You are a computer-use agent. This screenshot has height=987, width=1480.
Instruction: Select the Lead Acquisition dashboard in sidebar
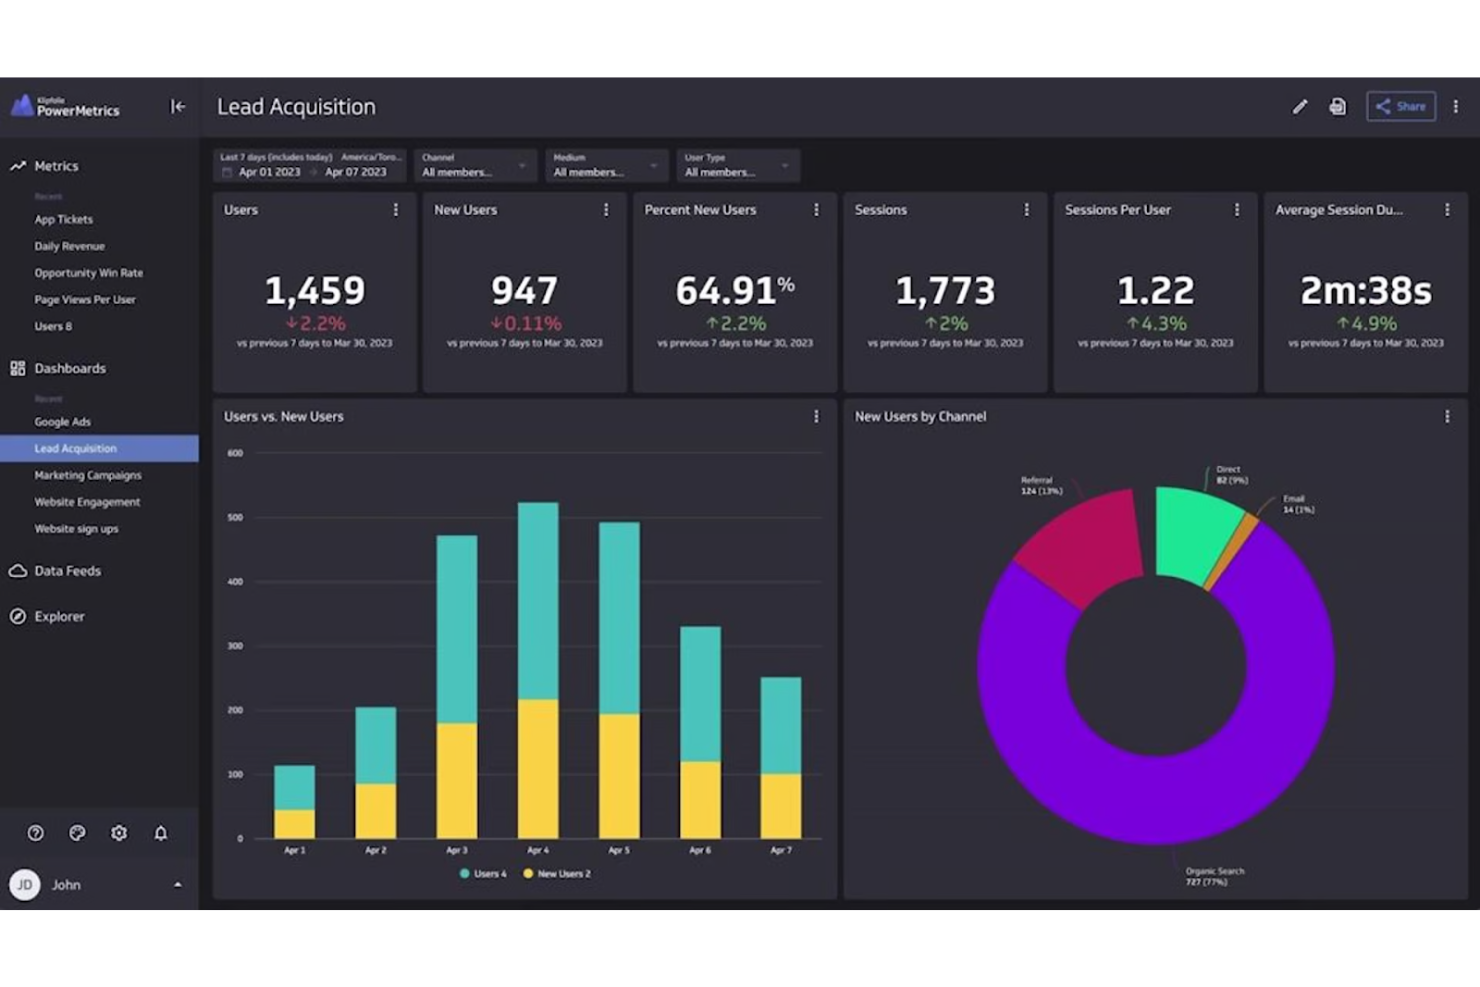(x=99, y=448)
